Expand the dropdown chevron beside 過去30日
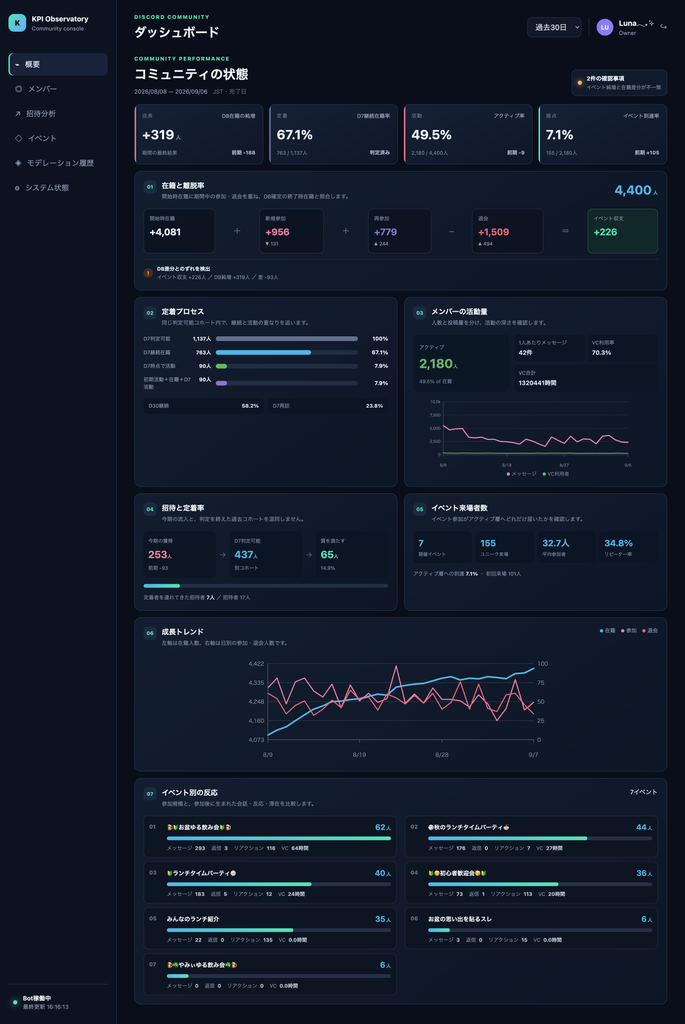This screenshot has width=685, height=1024. pyautogui.click(x=577, y=27)
